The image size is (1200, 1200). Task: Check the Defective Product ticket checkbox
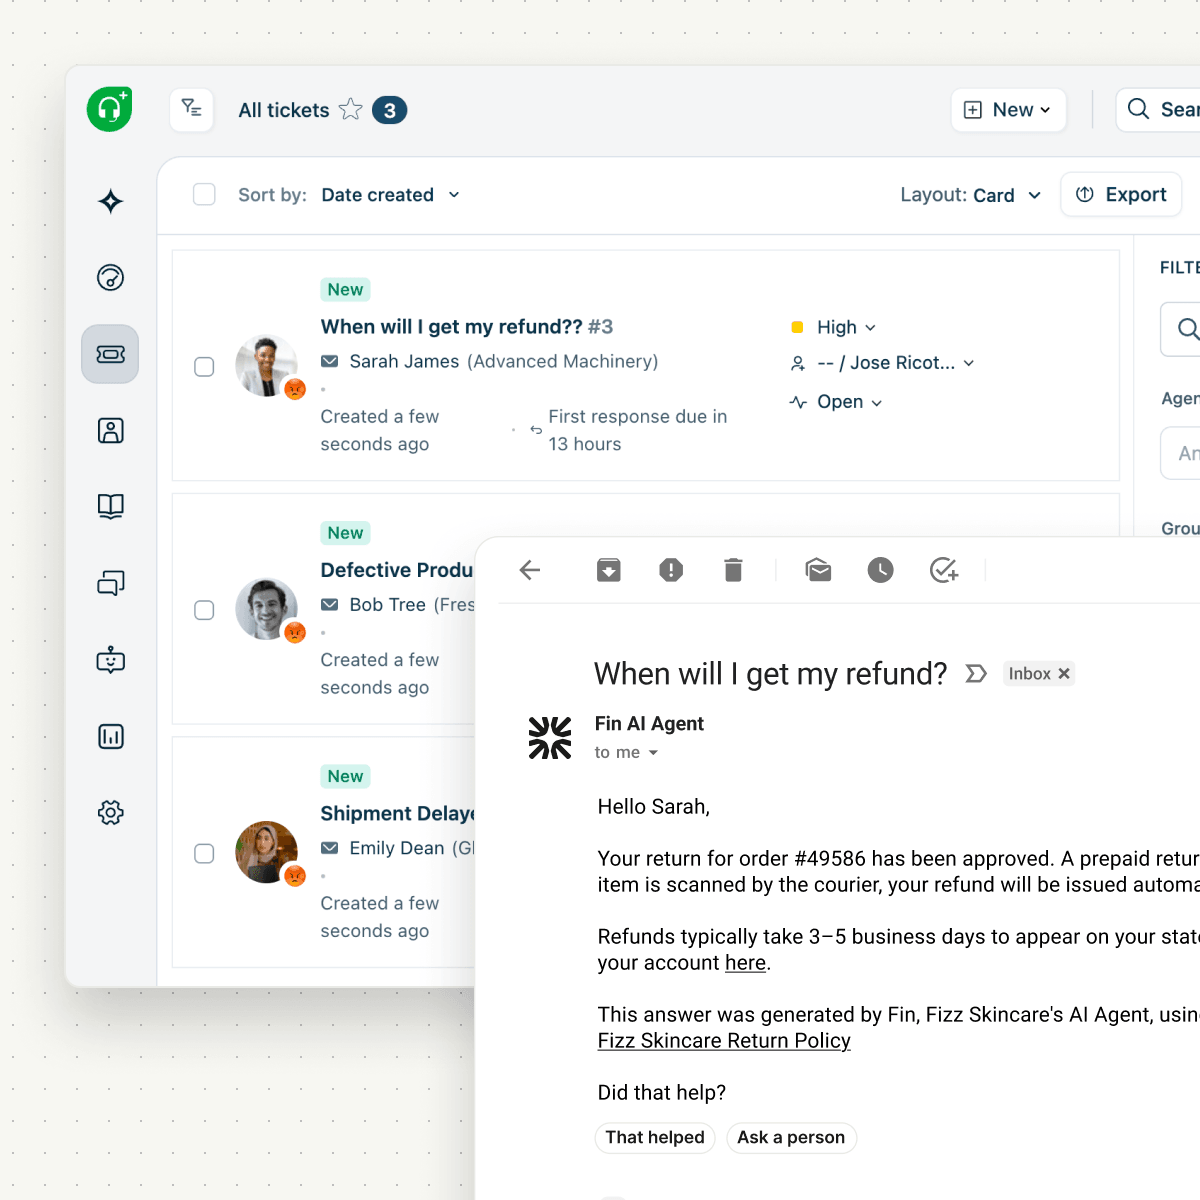click(204, 610)
